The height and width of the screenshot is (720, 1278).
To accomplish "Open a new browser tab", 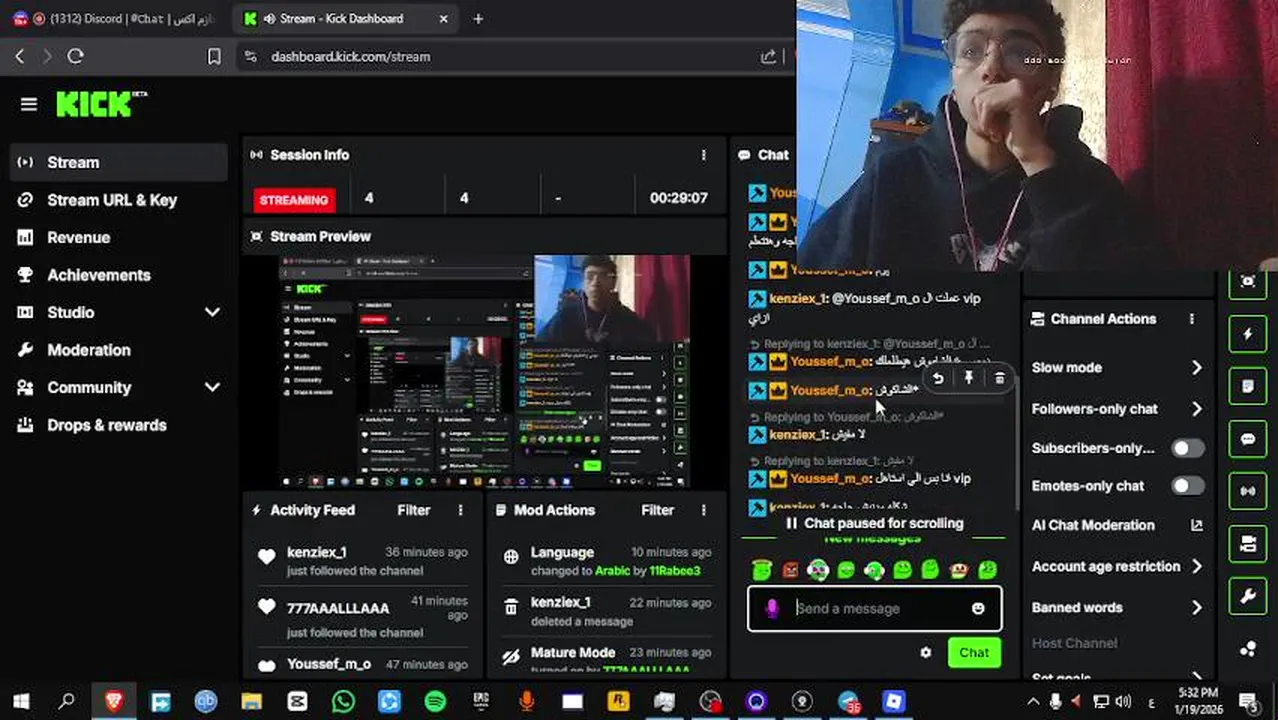I will 478,18.
